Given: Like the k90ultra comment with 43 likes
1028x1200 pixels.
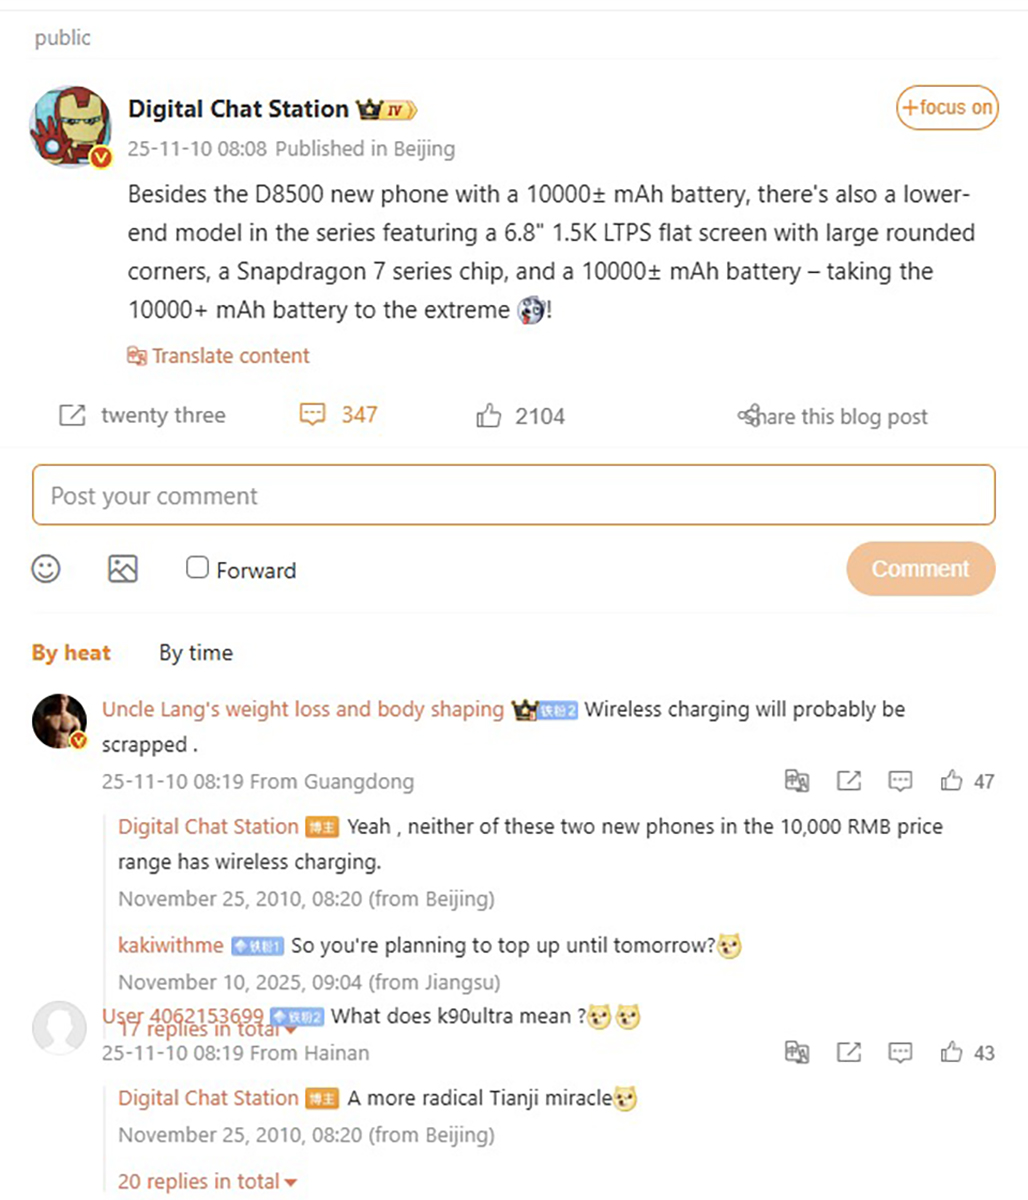Looking at the screenshot, I should pyautogui.click(x=951, y=1052).
